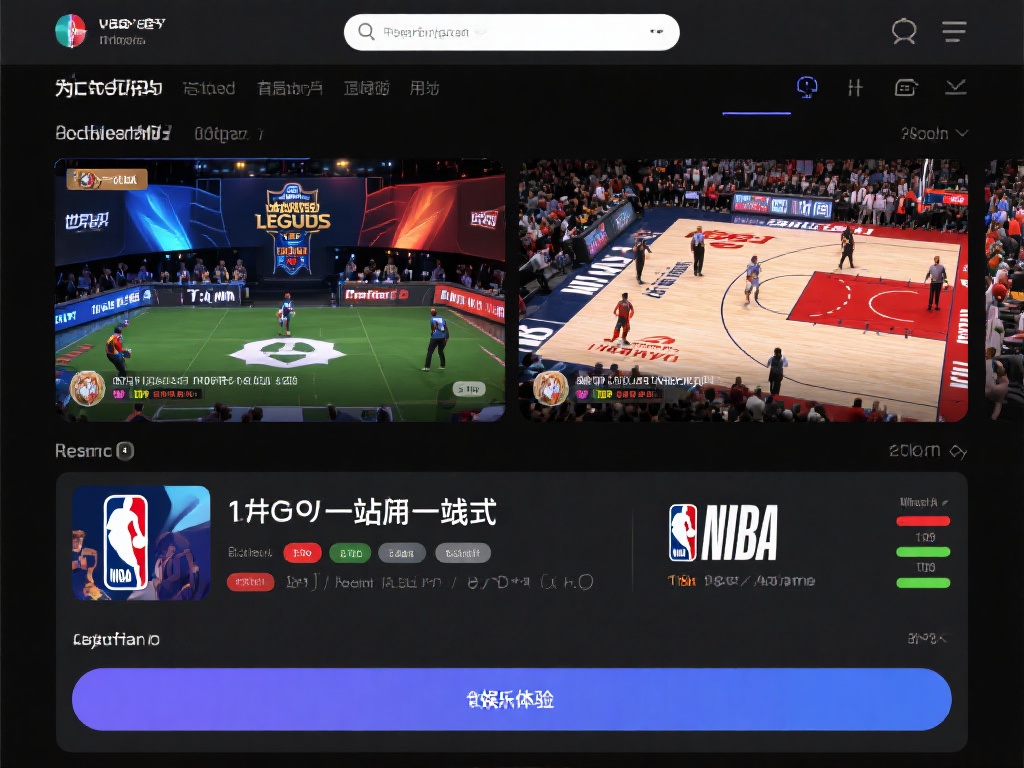Toggle the red tag pill beside artwork

[x=250, y=582]
